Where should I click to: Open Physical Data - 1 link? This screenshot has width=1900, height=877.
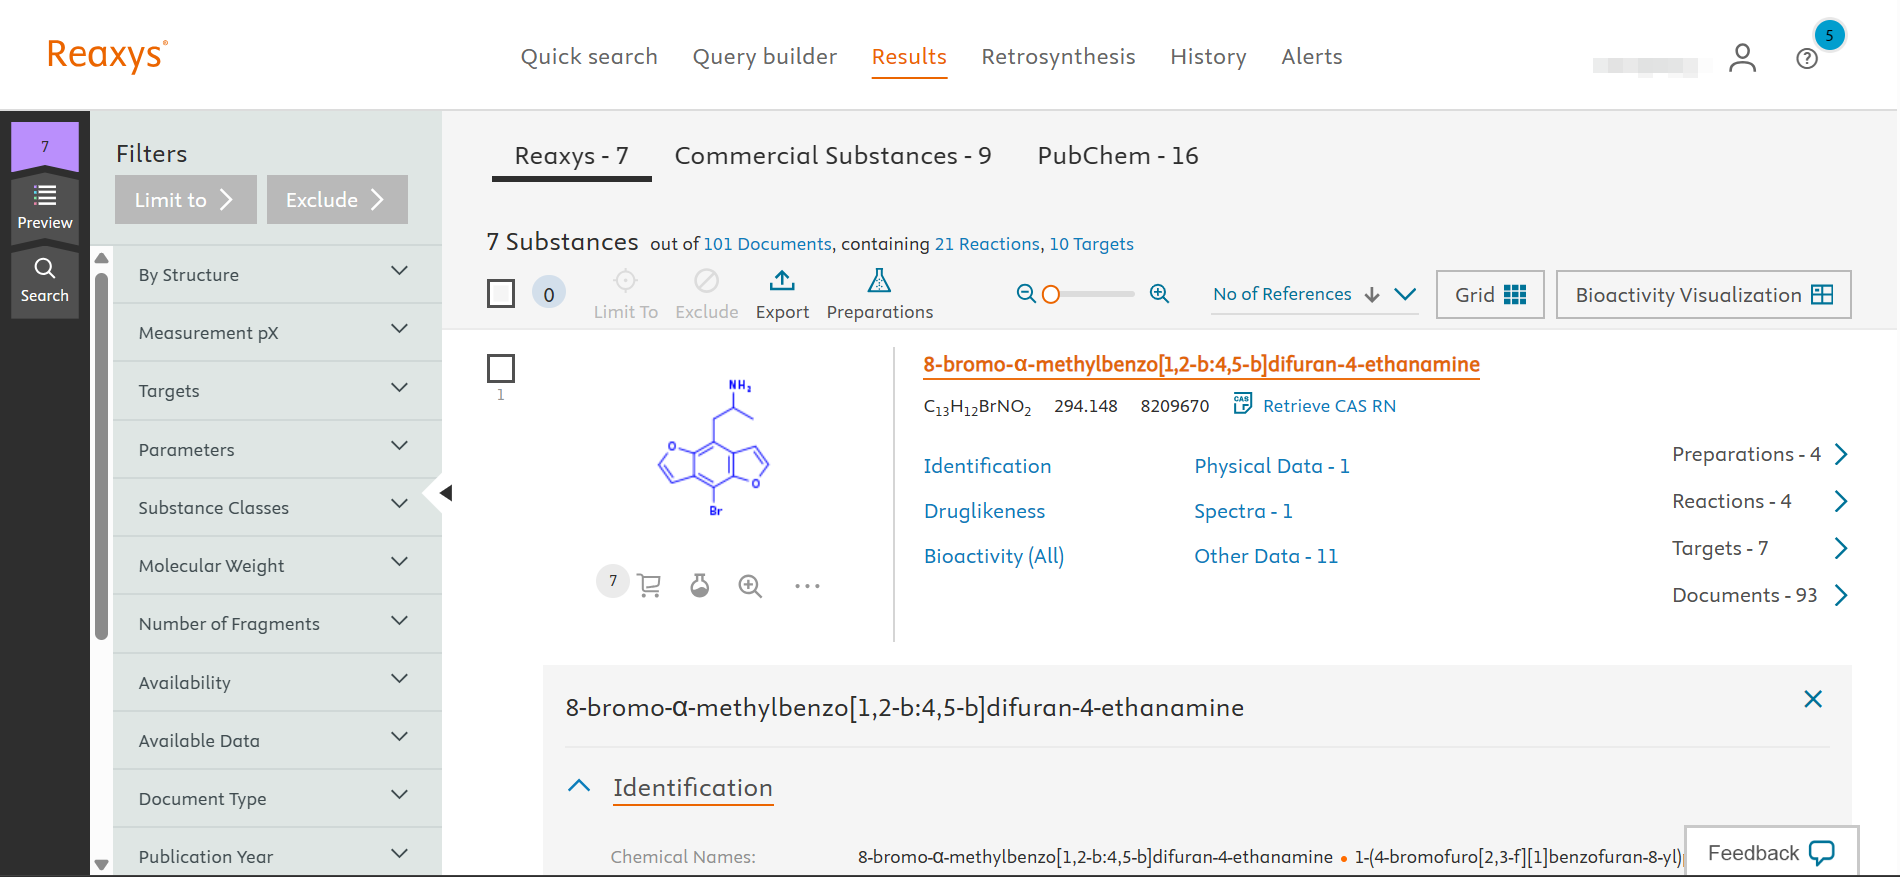(x=1271, y=466)
